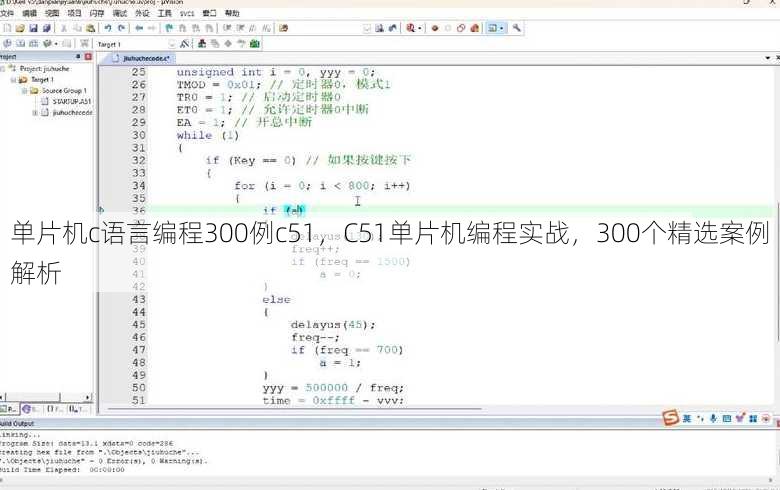Open a file using folder icon
780x490 pixels.
pos(20,28)
